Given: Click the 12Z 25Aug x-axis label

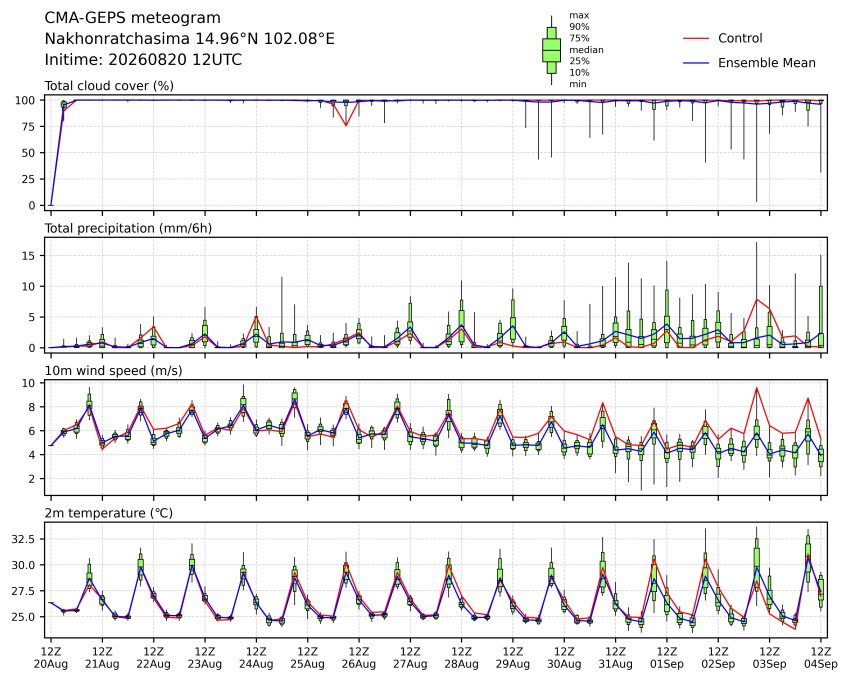Looking at the screenshot, I should point(308,657).
